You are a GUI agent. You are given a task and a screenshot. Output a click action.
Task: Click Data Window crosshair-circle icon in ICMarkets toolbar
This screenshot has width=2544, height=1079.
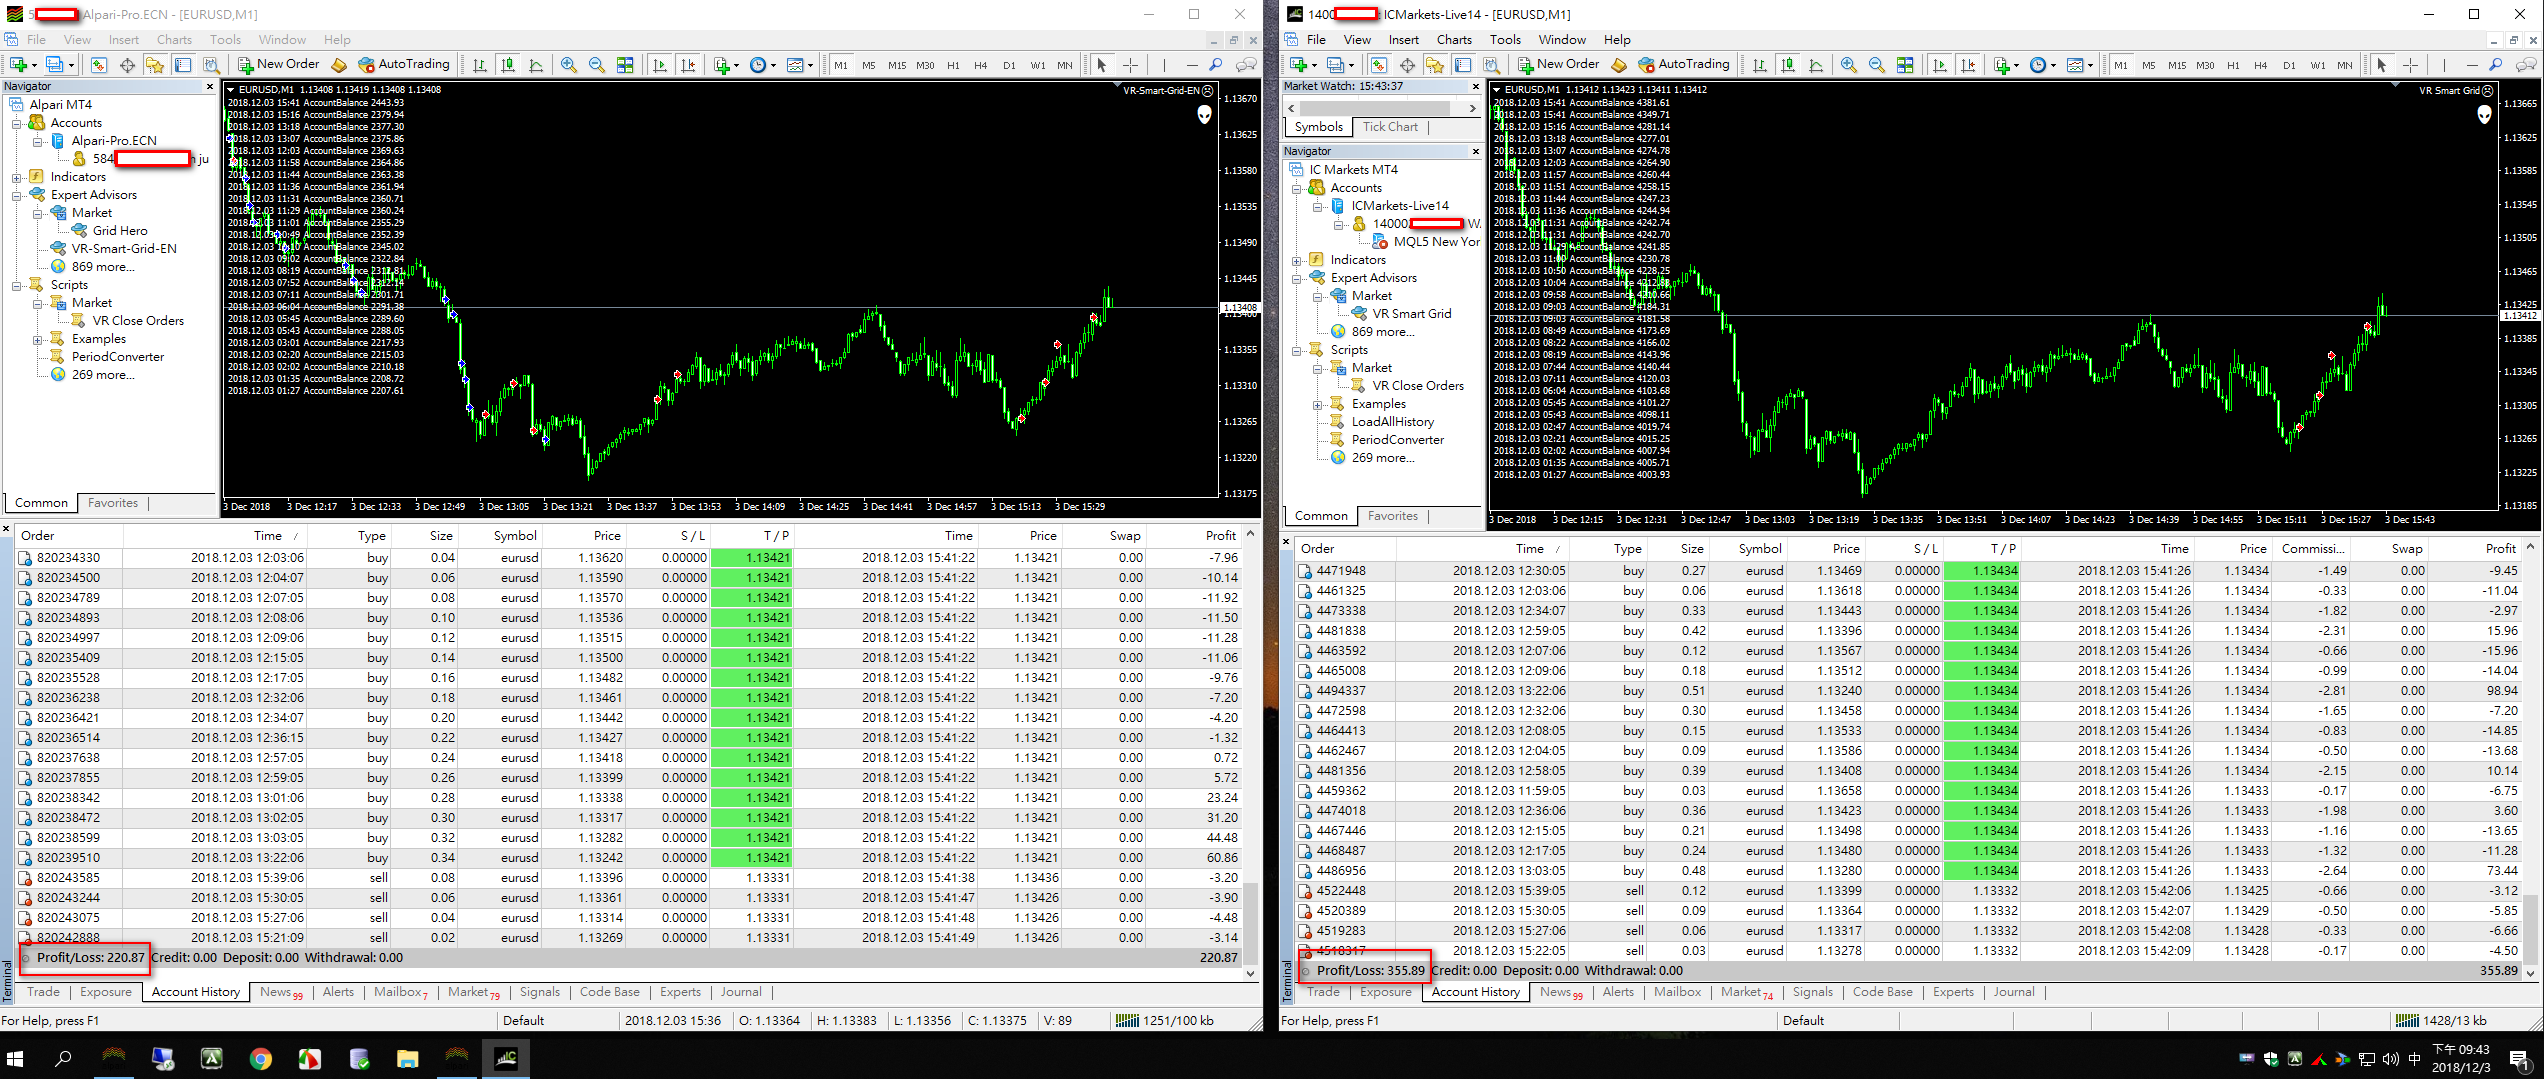coord(1407,65)
